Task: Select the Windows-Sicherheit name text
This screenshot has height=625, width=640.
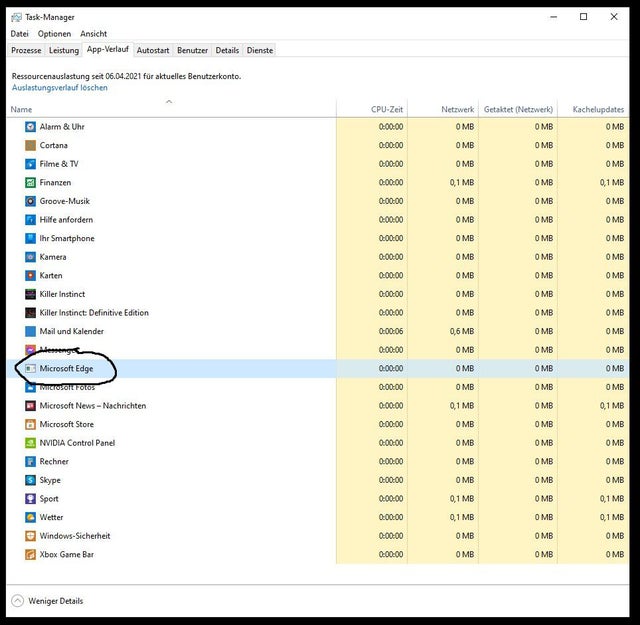Action: pyautogui.click(x=75, y=536)
